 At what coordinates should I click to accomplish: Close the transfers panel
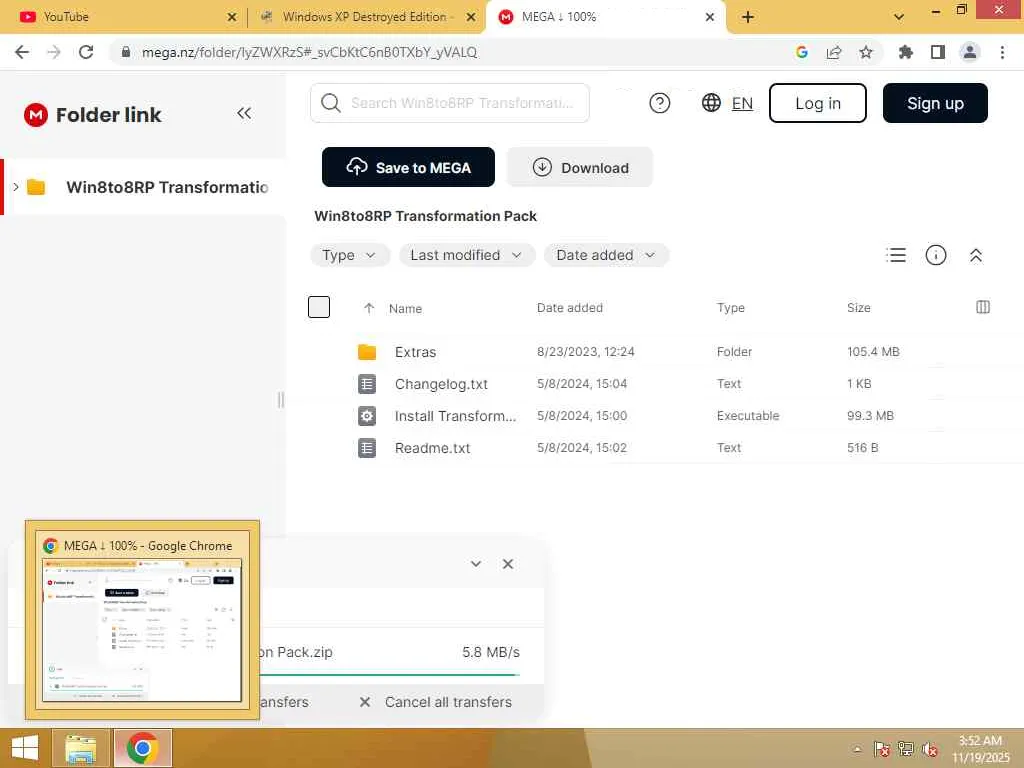pyautogui.click(x=508, y=564)
